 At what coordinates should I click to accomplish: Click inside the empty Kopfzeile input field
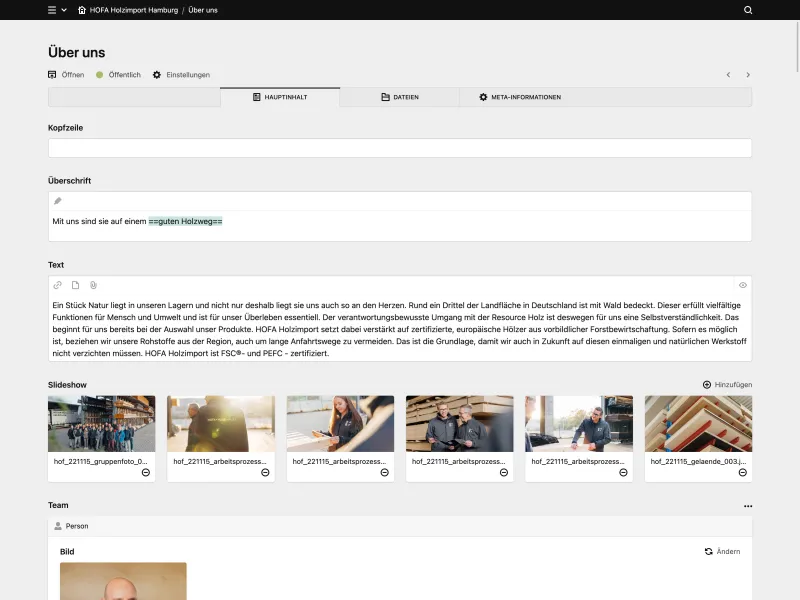pyautogui.click(x=397, y=148)
